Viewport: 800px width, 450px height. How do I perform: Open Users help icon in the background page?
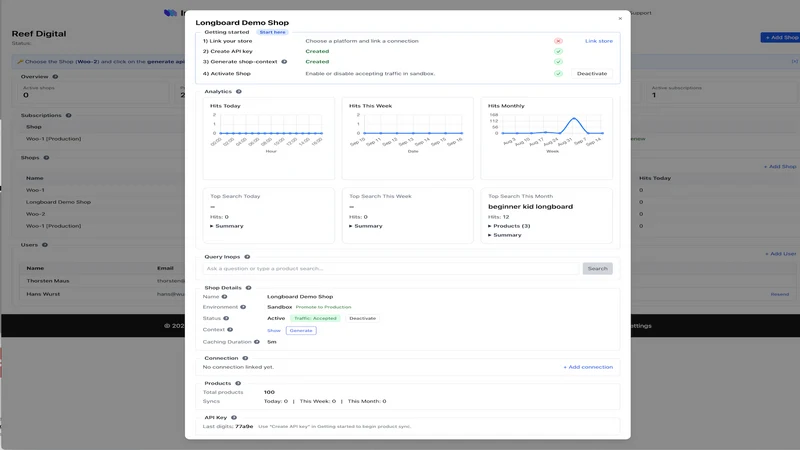tap(45, 245)
